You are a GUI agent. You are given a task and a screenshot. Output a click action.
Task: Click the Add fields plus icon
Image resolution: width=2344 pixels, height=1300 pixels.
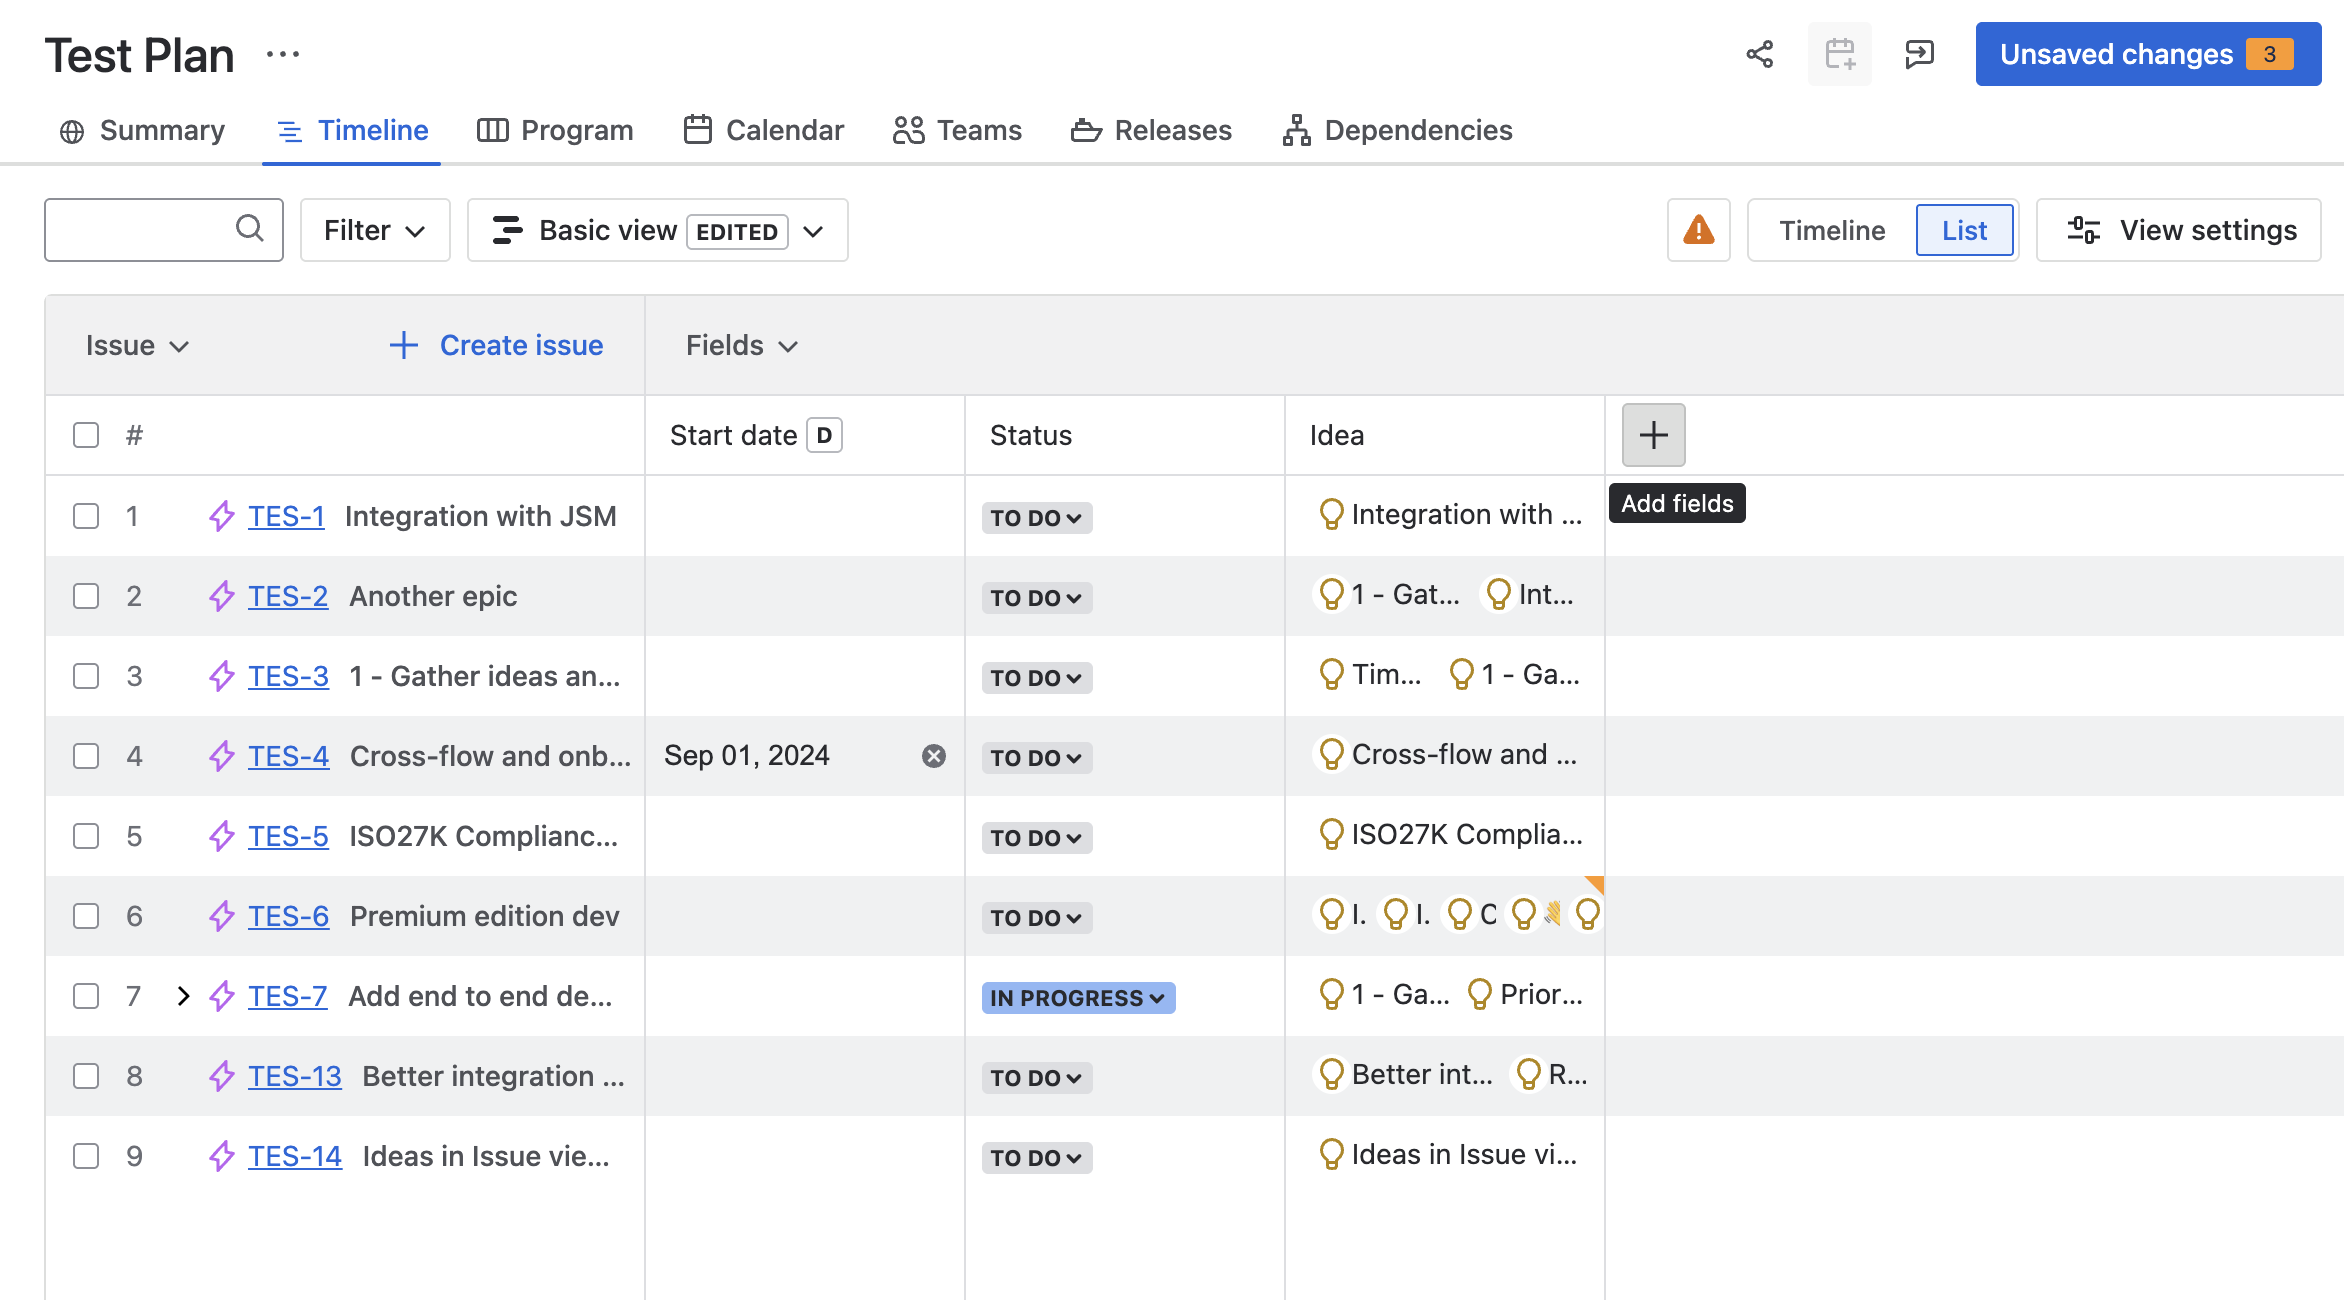(x=1652, y=434)
